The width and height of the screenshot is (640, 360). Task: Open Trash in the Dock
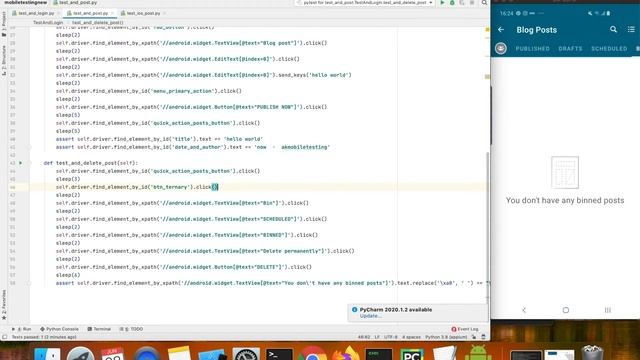(x=592, y=353)
